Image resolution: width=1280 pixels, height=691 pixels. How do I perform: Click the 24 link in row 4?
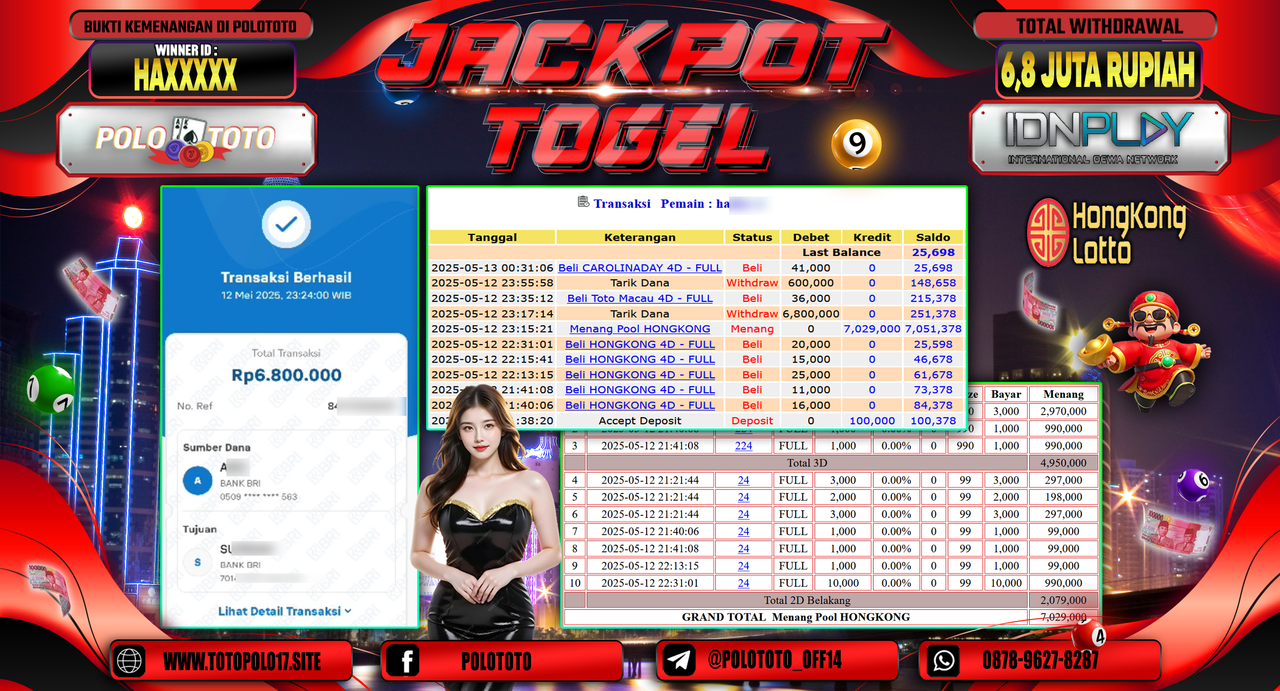tap(743, 480)
